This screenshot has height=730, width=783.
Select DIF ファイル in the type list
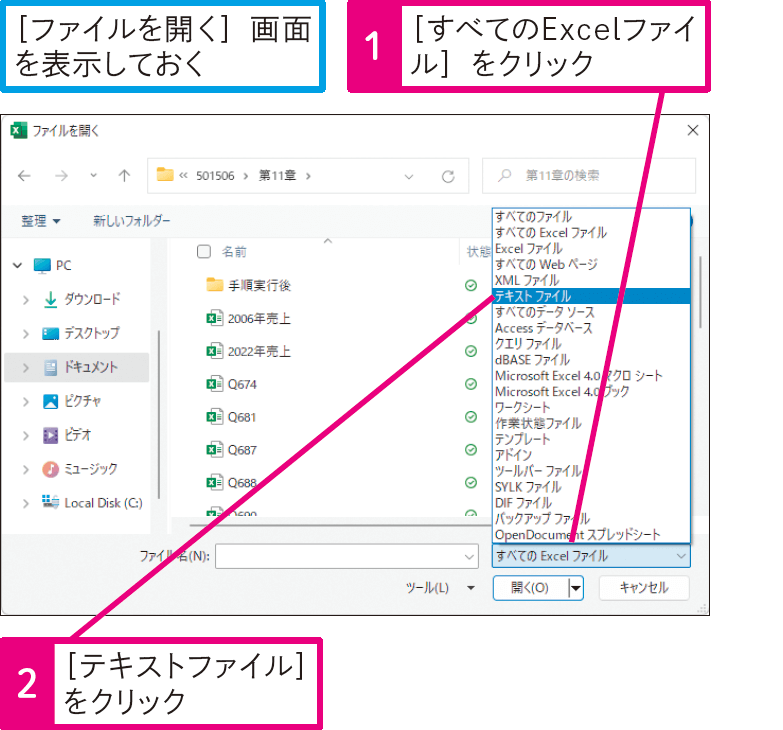click(x=591, y=502)
